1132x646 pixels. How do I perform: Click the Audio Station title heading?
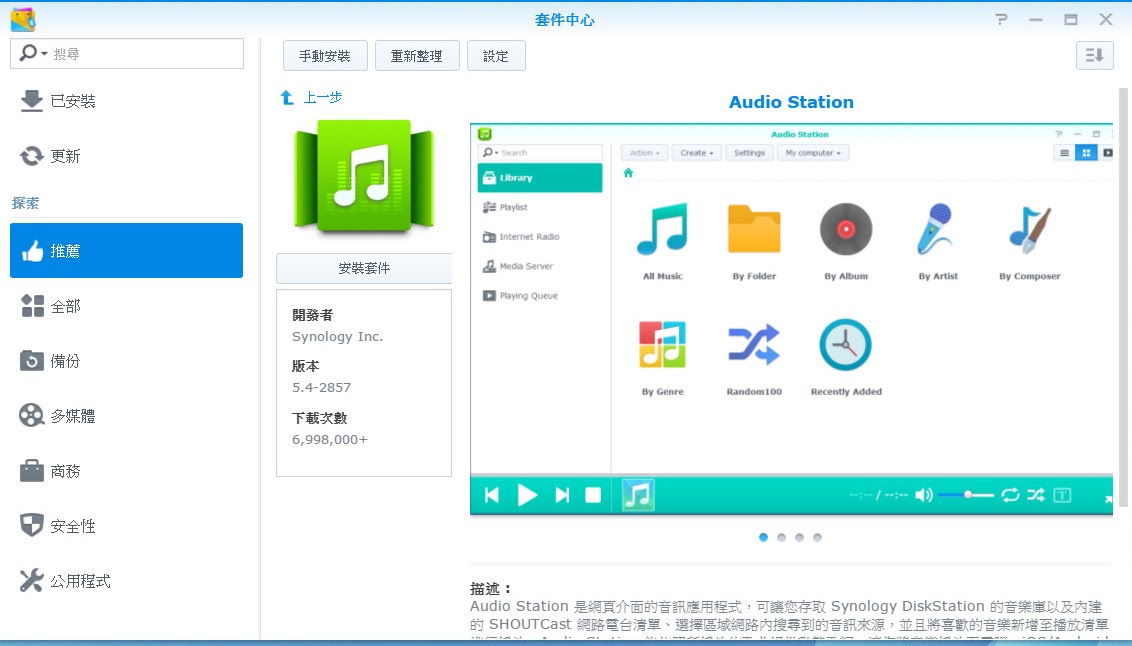point(791,102)
